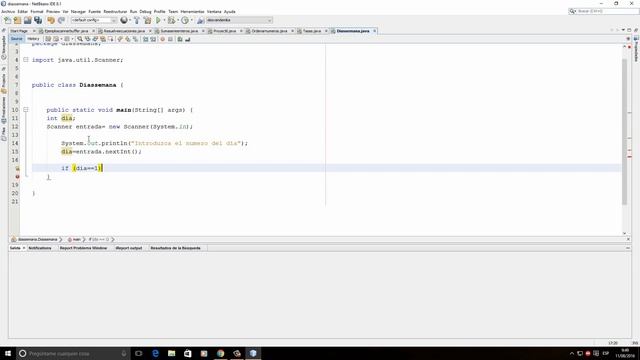This screenshot has height=360, width=640.
Task: Toggle the Rectangular Selection editor icon
Action: (x=111, y=39)
